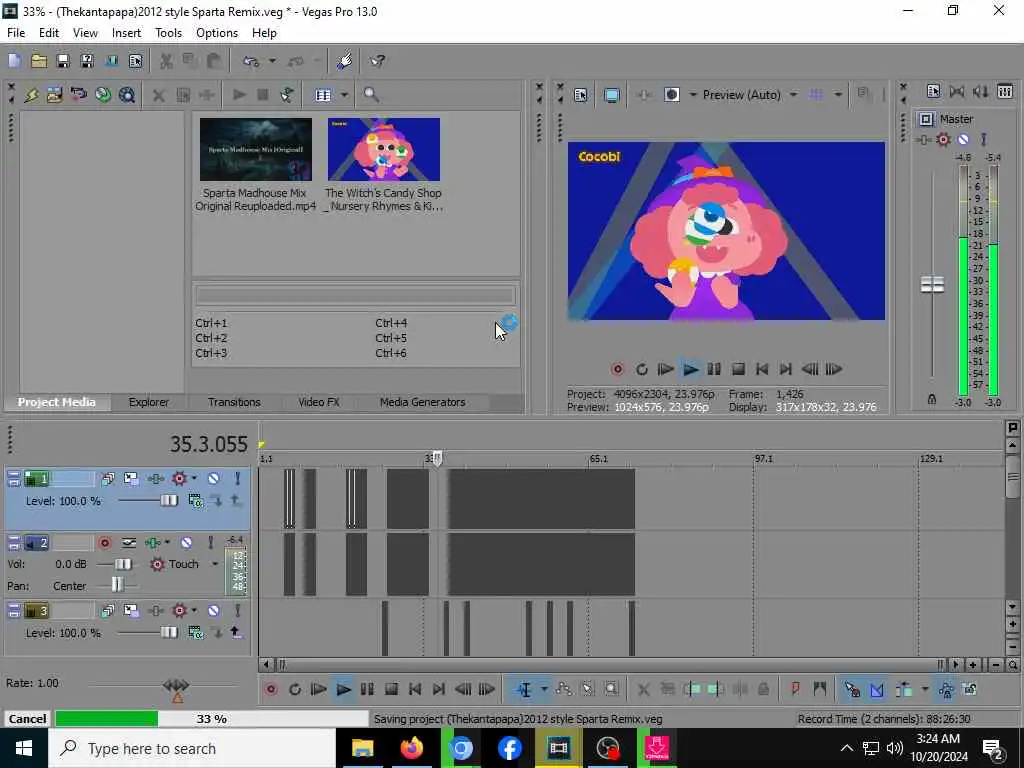
Task: Click the media search magnifier icon
Action: [x=371, y=95]
